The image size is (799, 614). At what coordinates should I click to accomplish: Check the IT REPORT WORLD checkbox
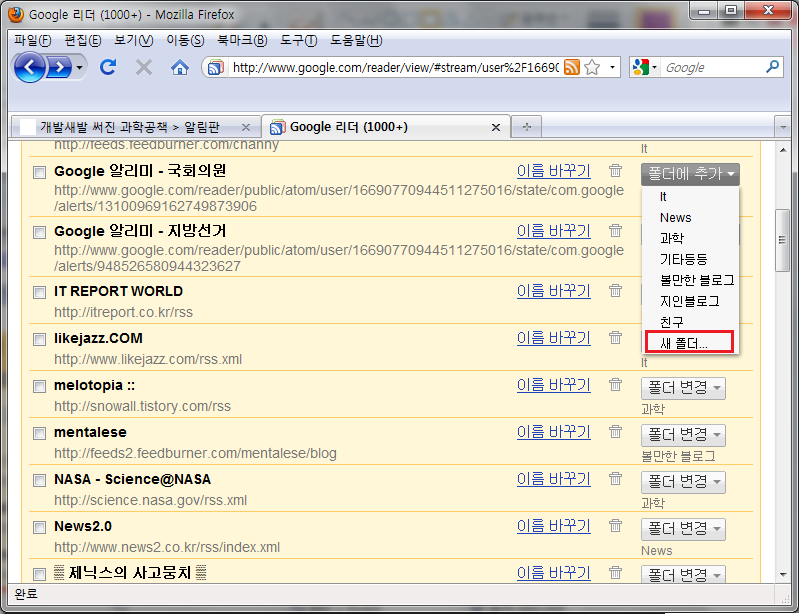(39, 292)
